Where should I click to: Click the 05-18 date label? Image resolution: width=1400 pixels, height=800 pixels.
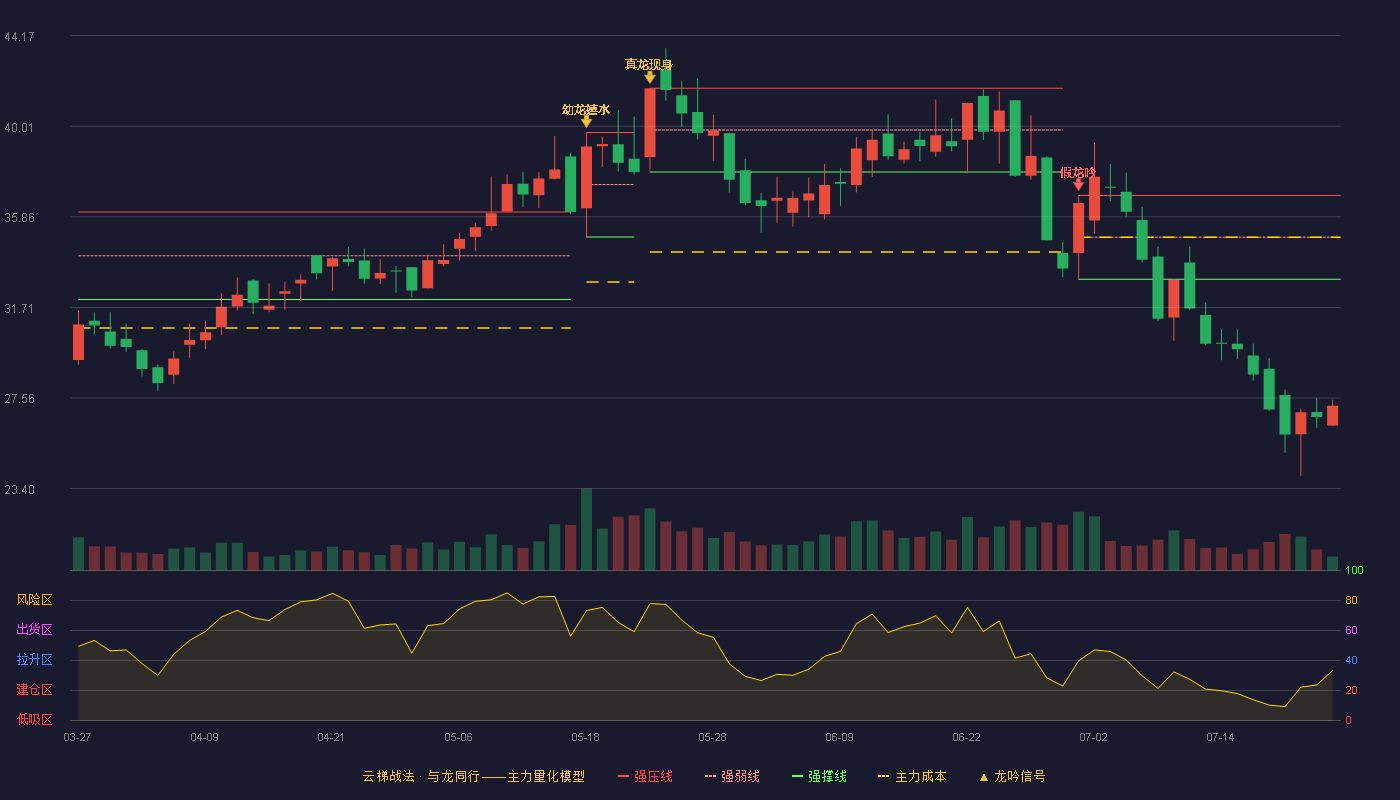point(585,737)
